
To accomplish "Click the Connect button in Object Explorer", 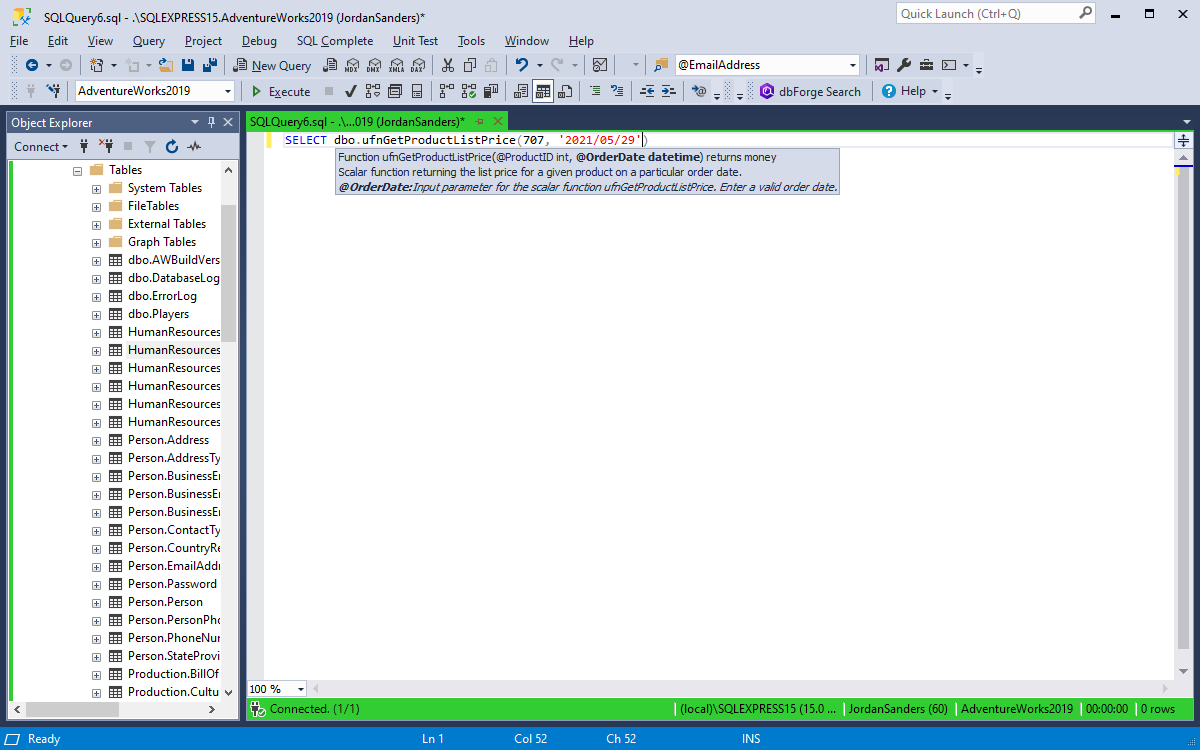I will 36,147.
